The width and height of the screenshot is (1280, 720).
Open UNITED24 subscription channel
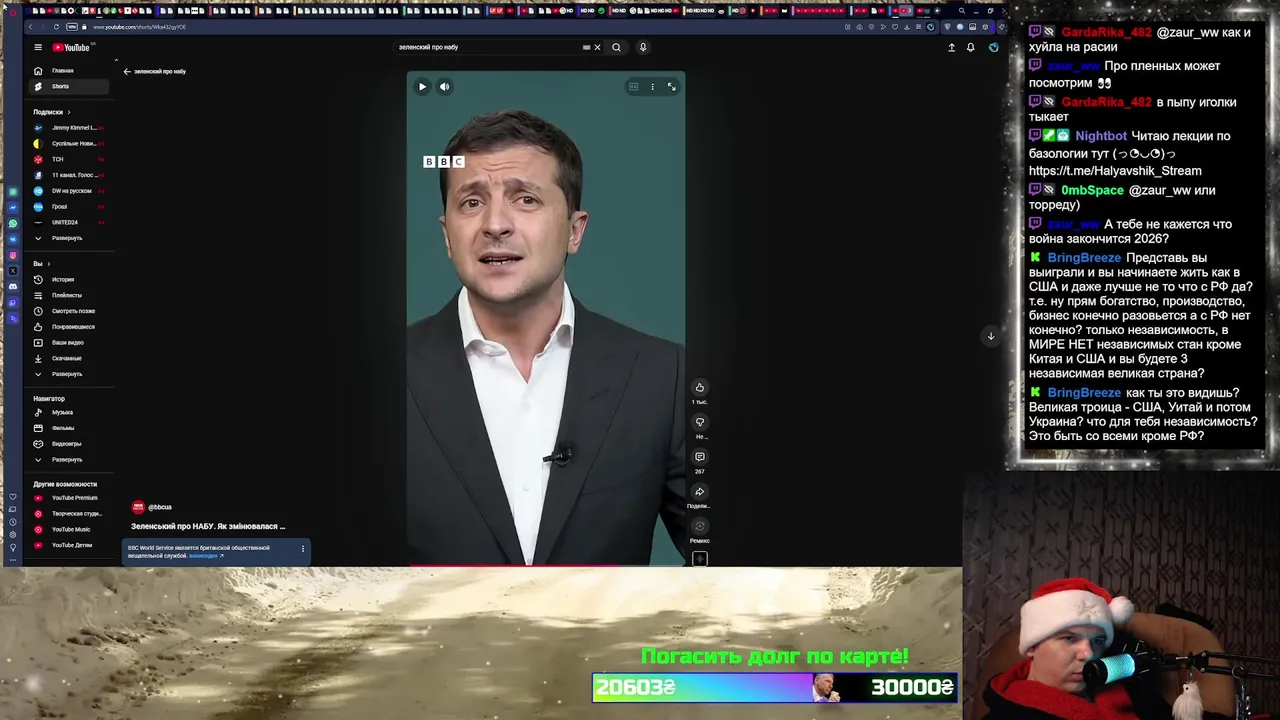coord(68,222)
